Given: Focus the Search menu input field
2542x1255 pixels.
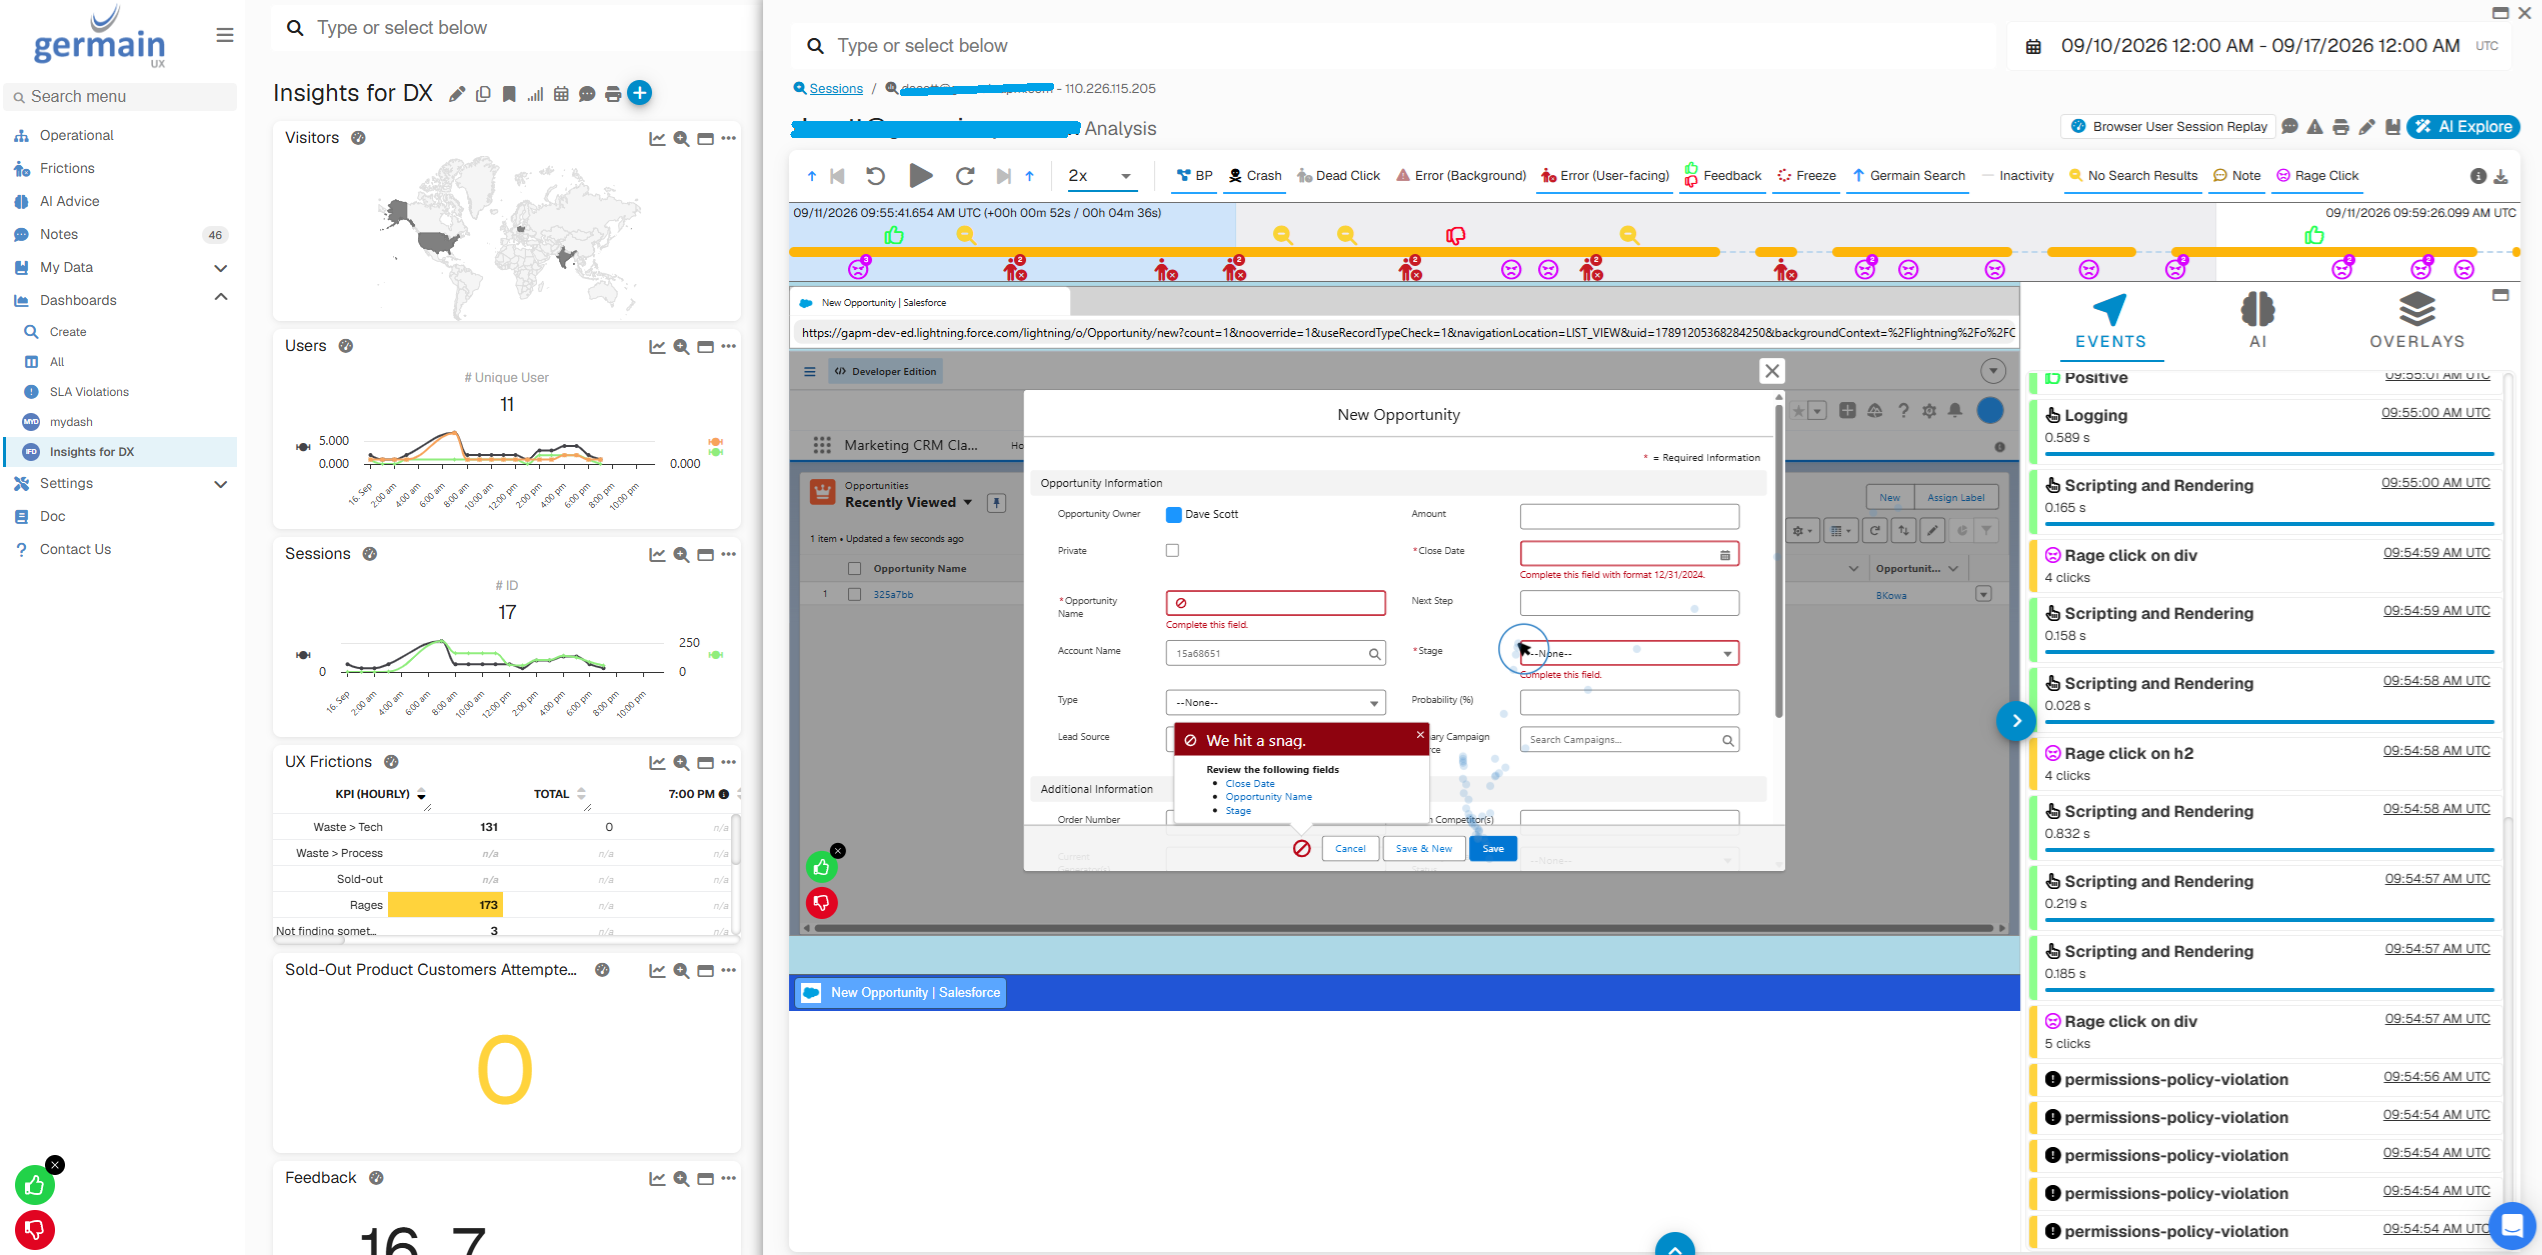Looking at the screenshot, I should [120, 97].
